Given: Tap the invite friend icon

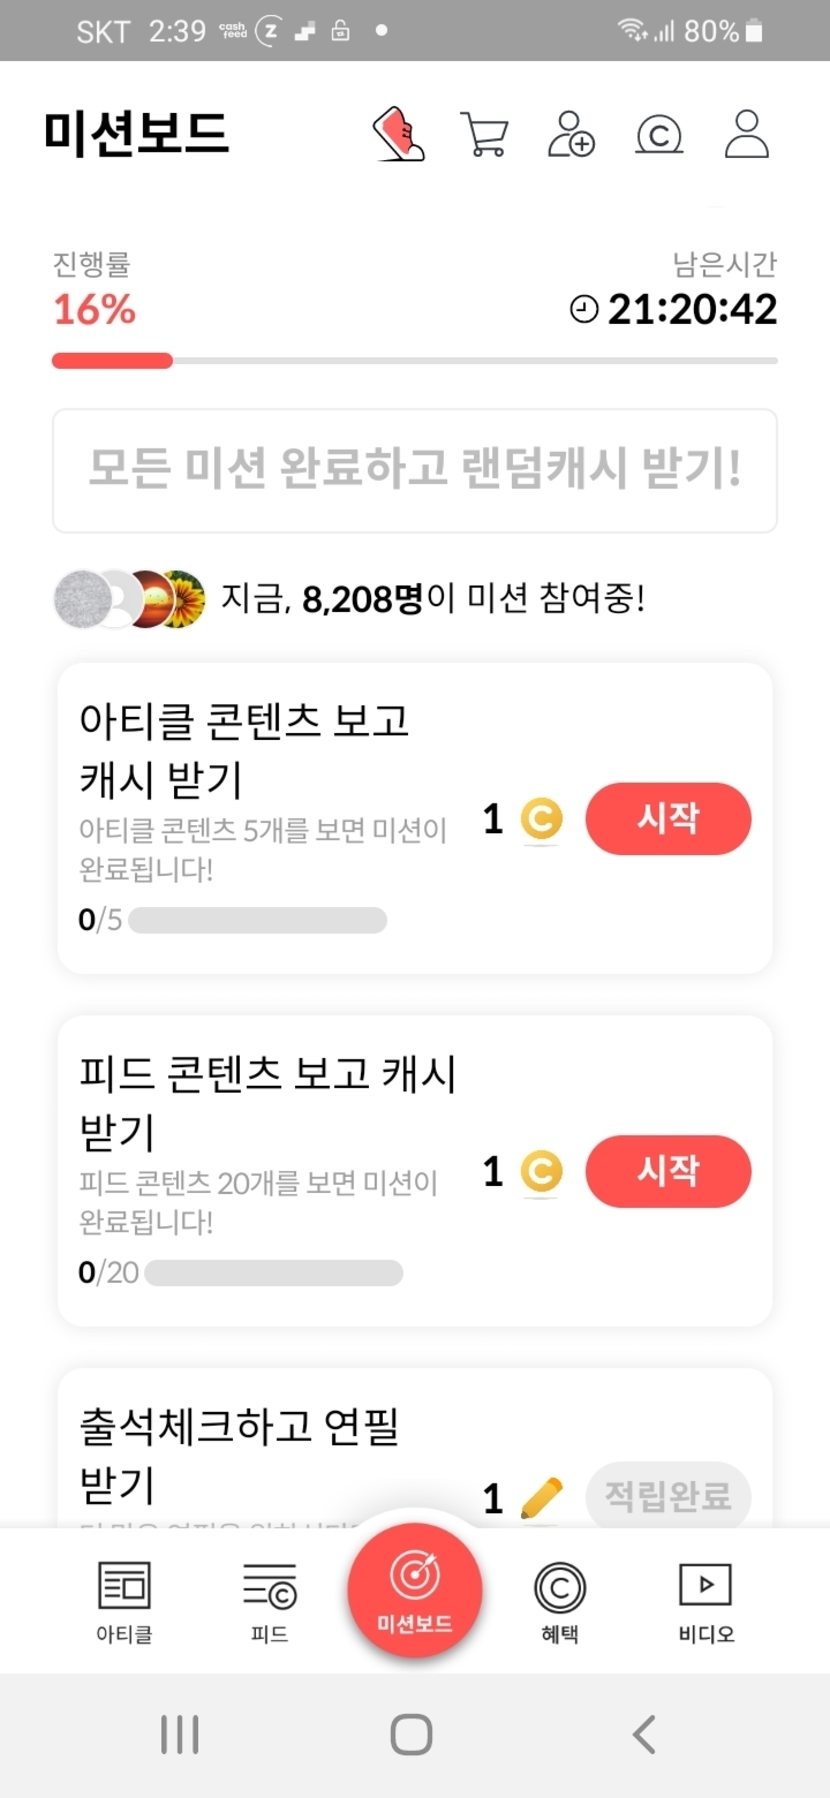Looking at the screenshot, I should (x=571, y=135).
